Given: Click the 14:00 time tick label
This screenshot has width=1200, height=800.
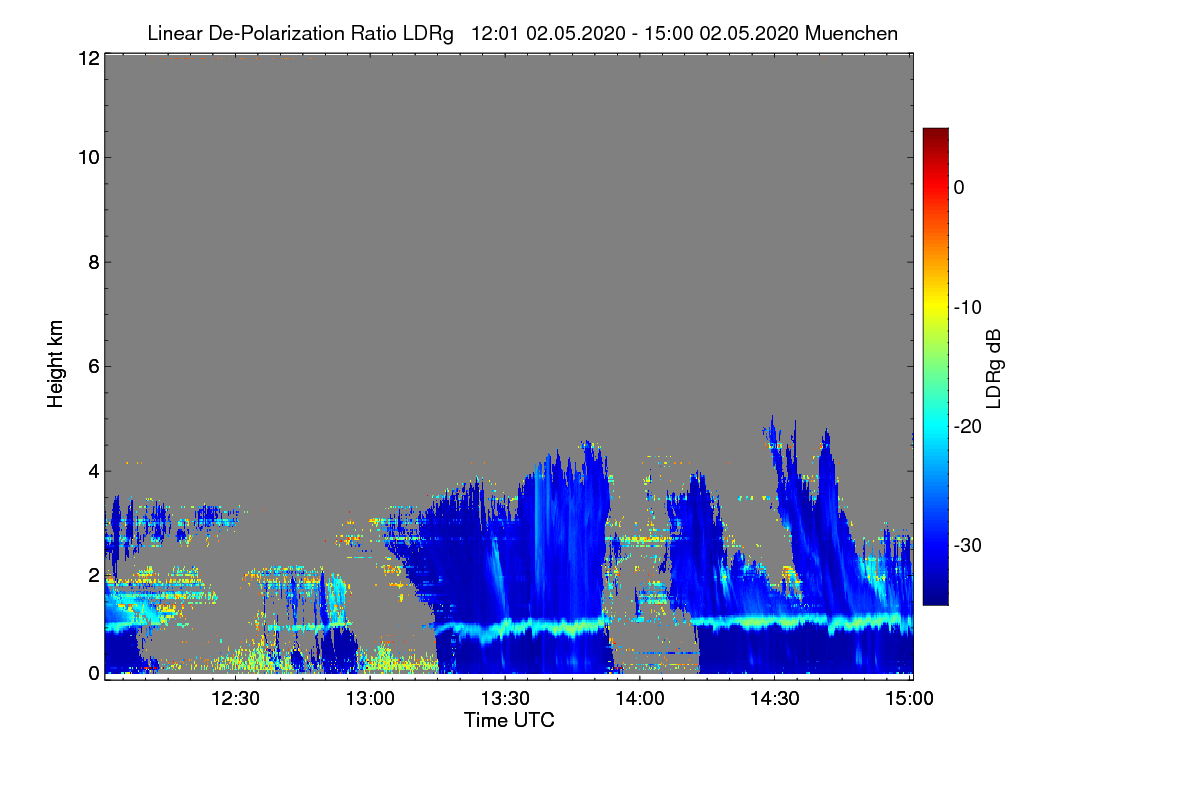Looking at the screenshot, I should (640, 699).
